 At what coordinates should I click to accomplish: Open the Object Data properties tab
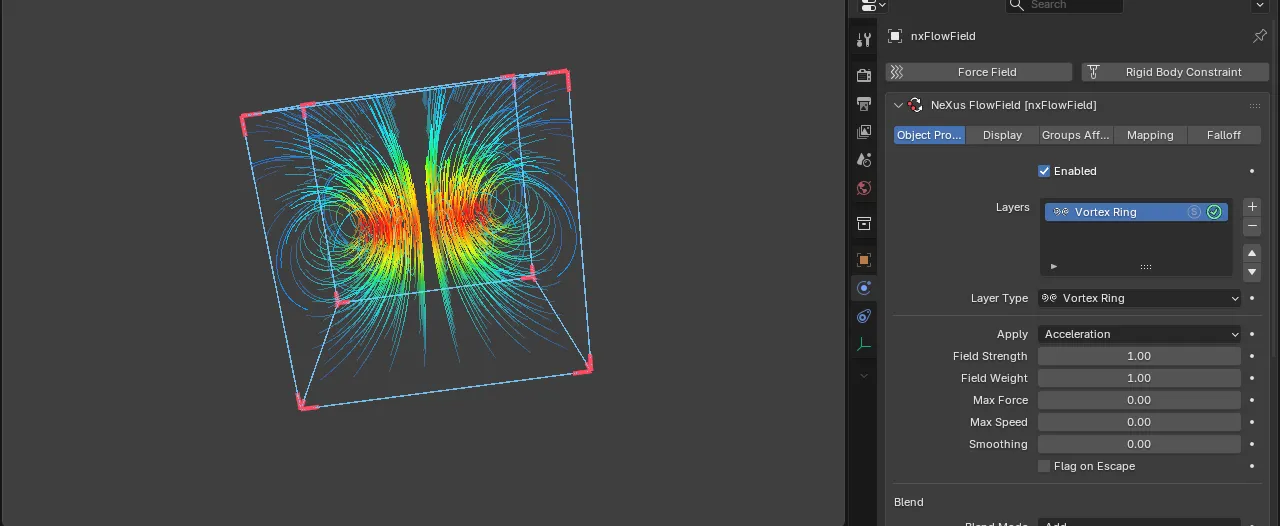[864, 345]
